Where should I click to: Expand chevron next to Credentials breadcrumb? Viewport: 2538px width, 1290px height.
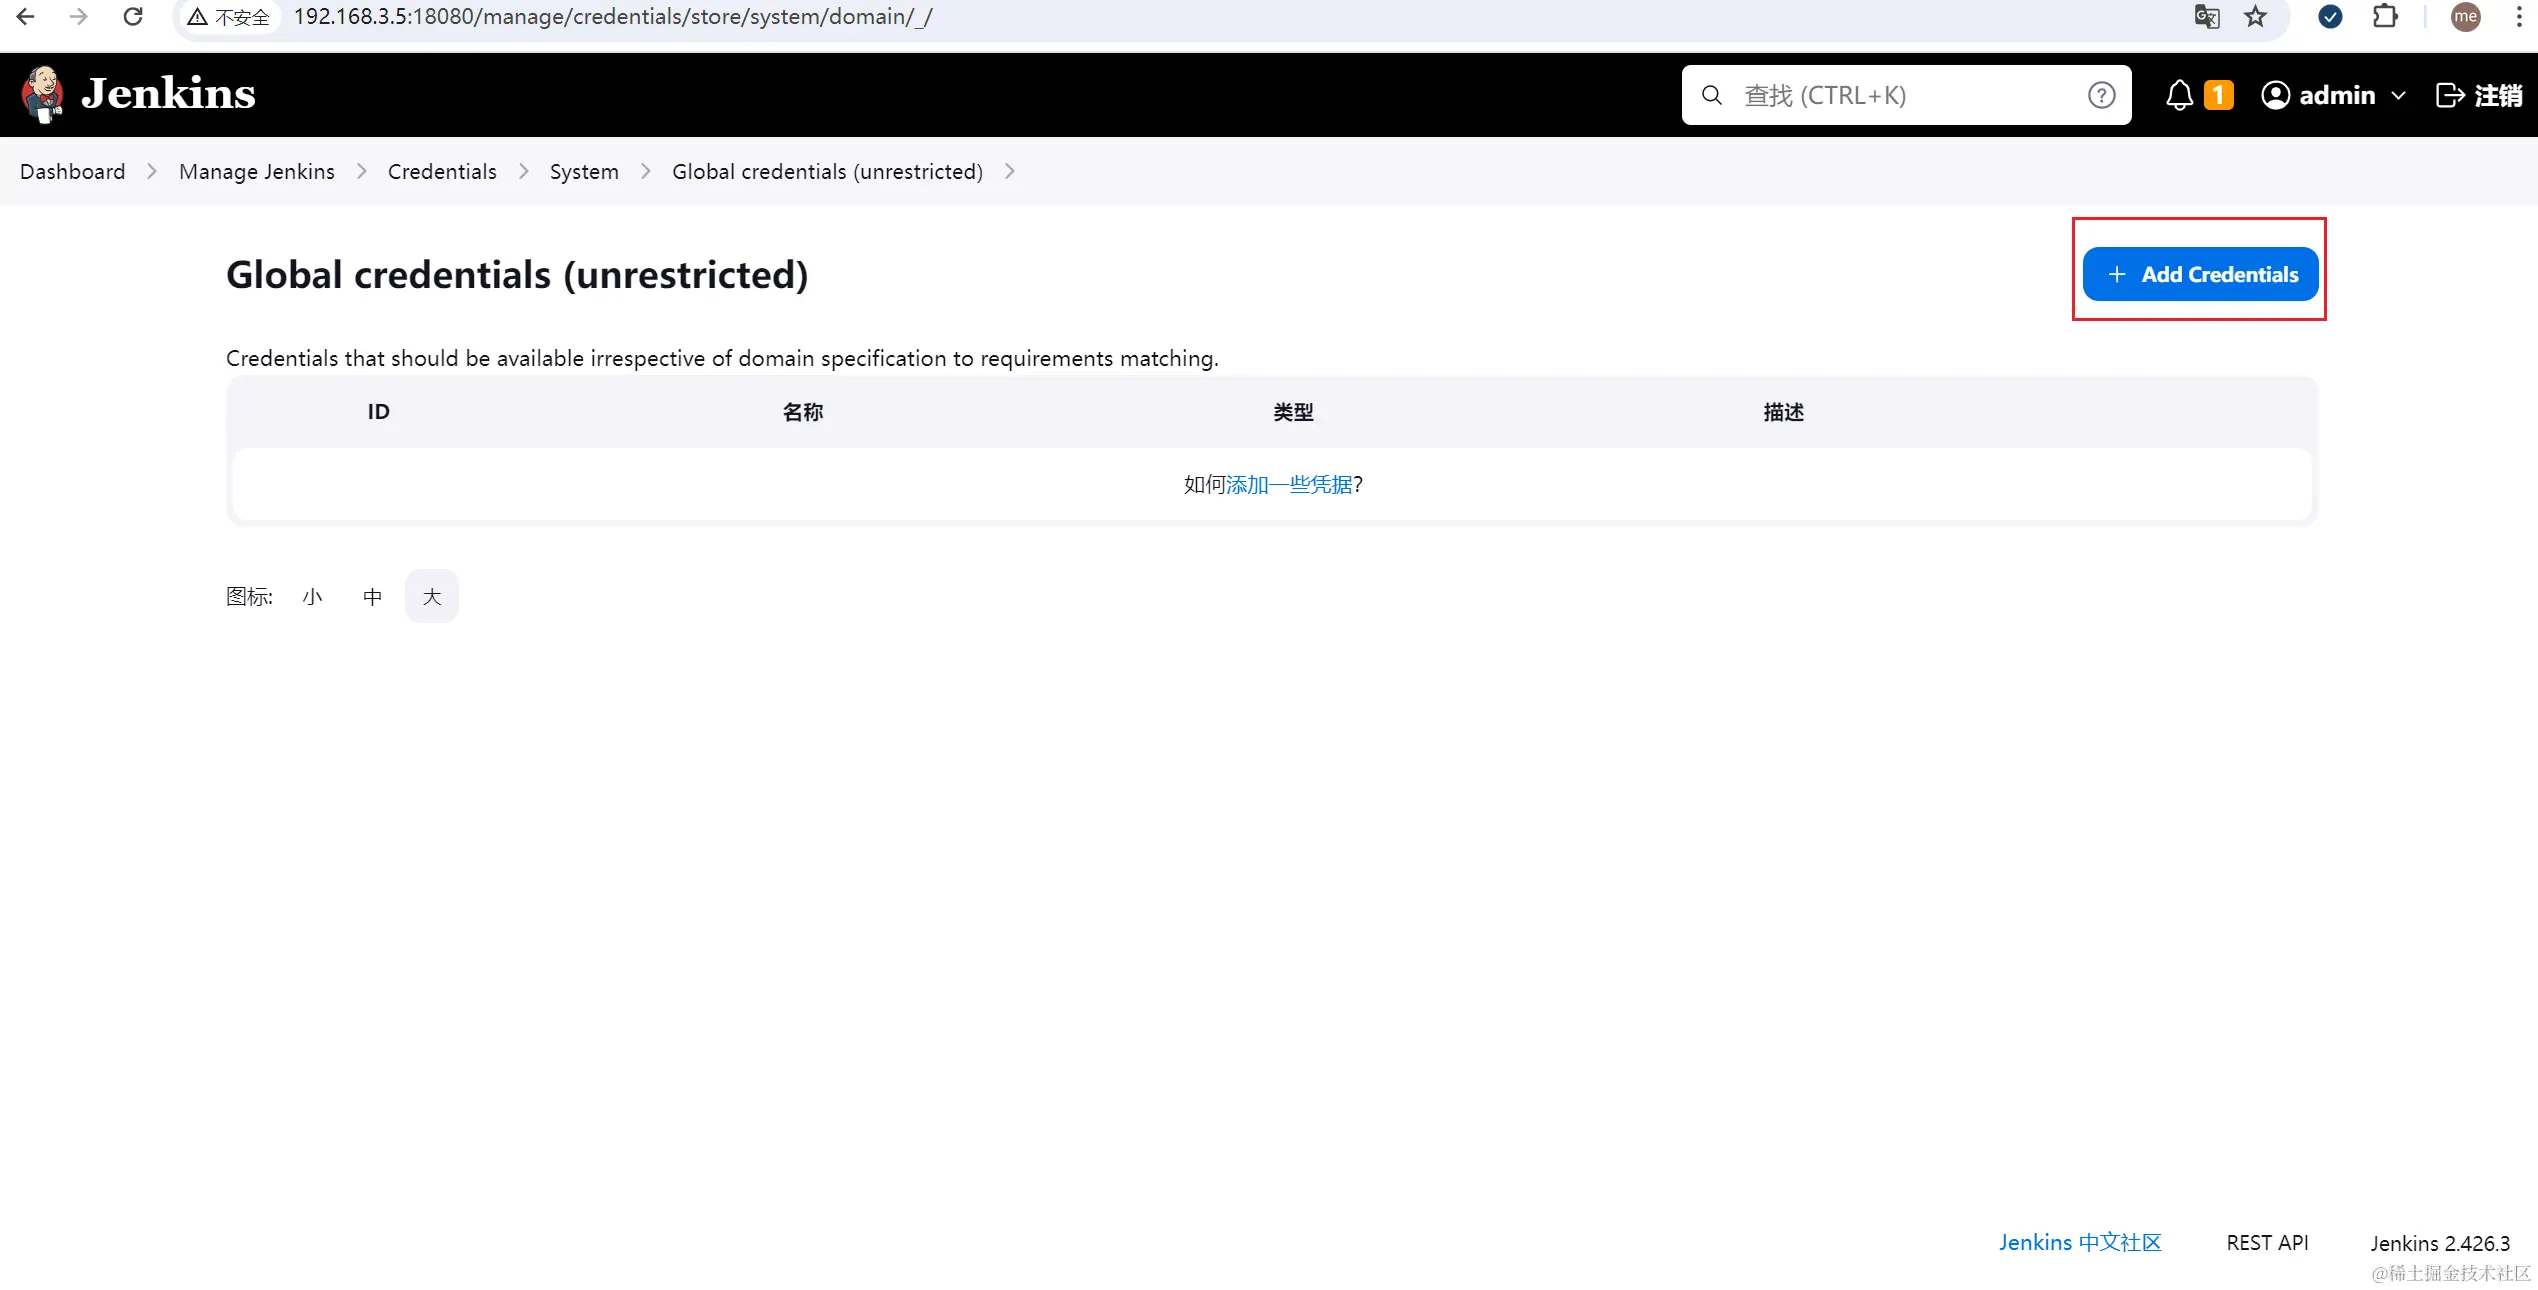pos(524,171)
